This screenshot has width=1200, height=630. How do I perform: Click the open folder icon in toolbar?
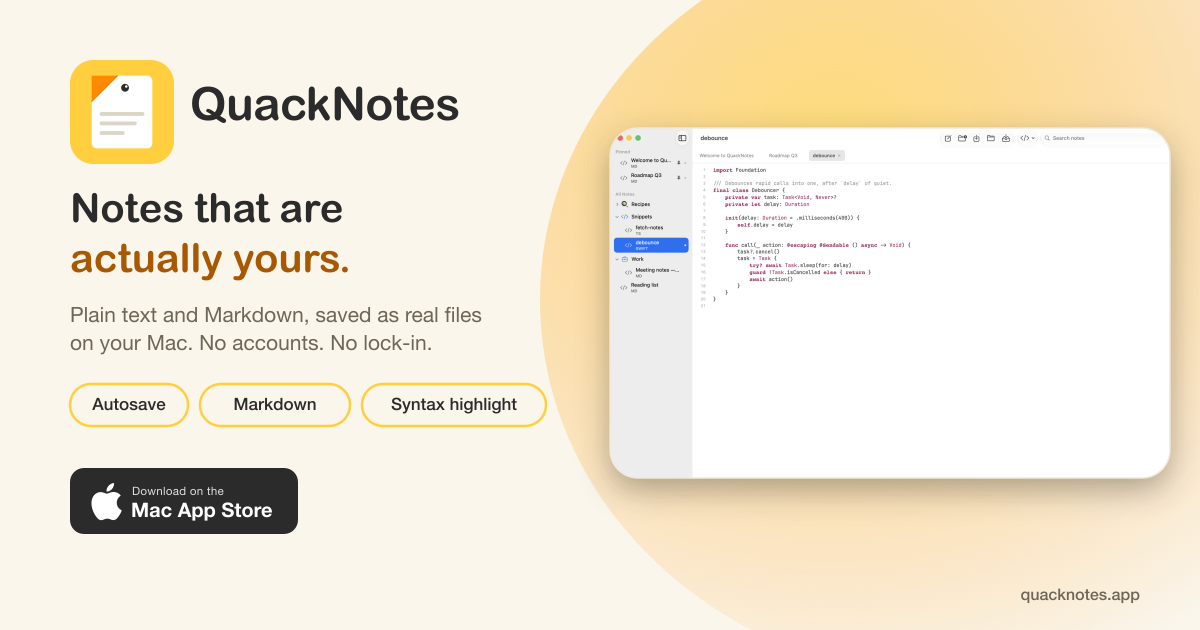pos(991,138)
